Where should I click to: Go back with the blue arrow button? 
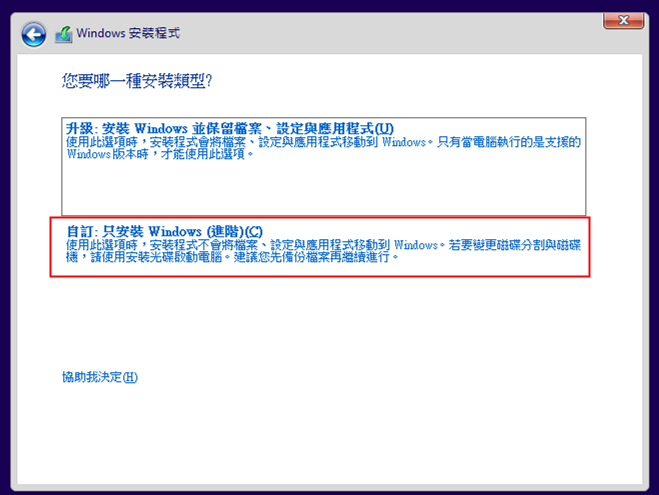tap(34, 34)
